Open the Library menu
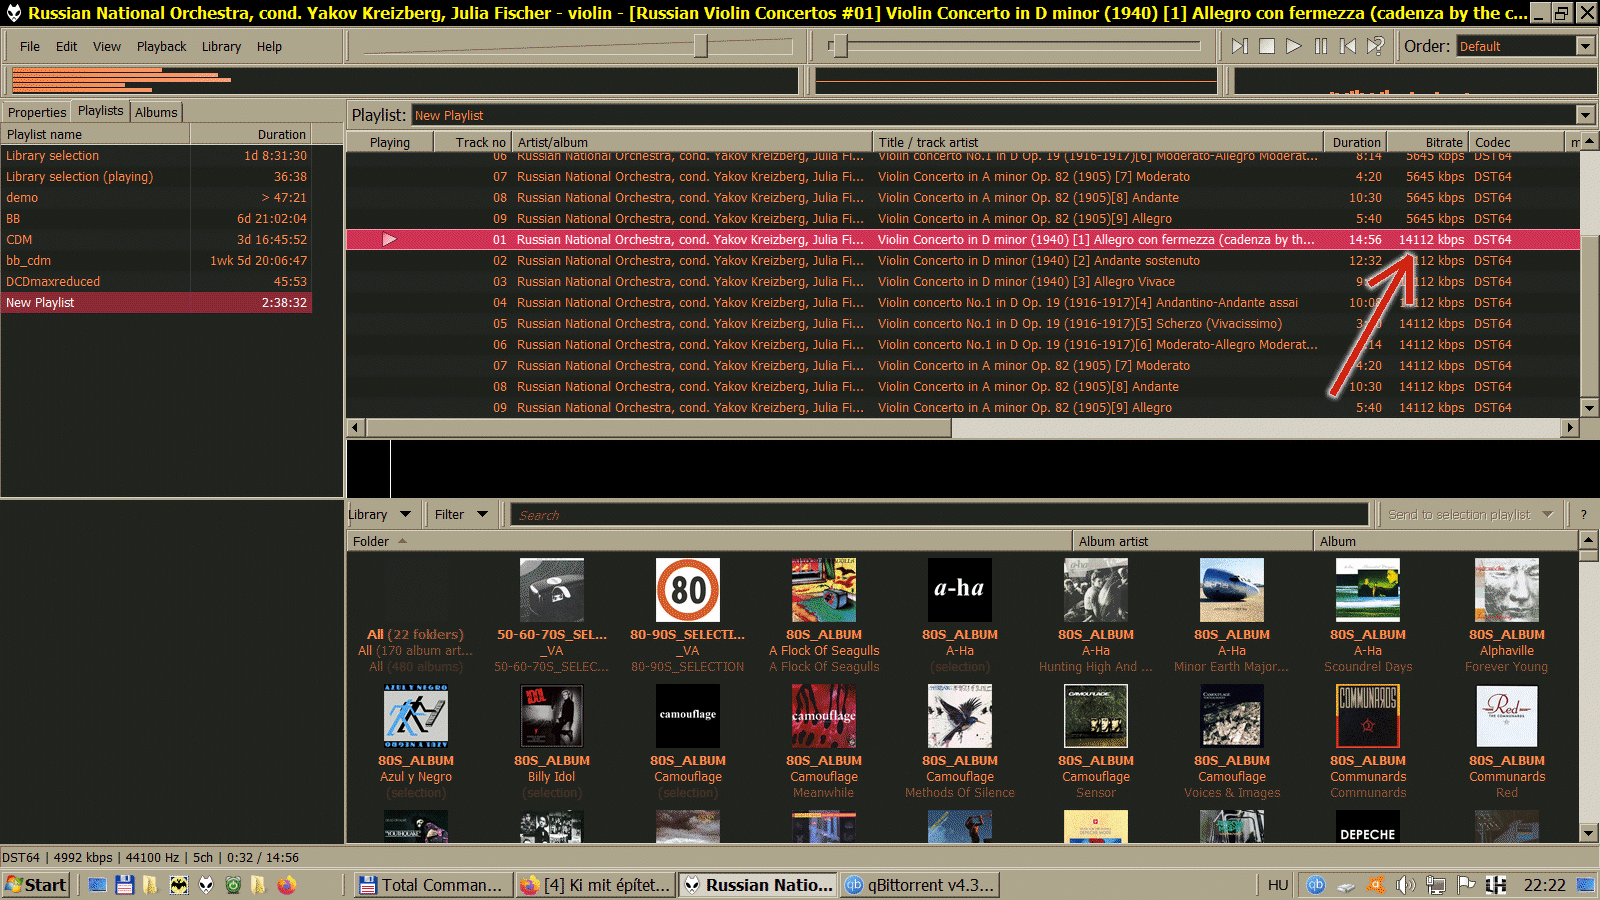The height and width of the screenshot is (900, 1600). point(221,46)
